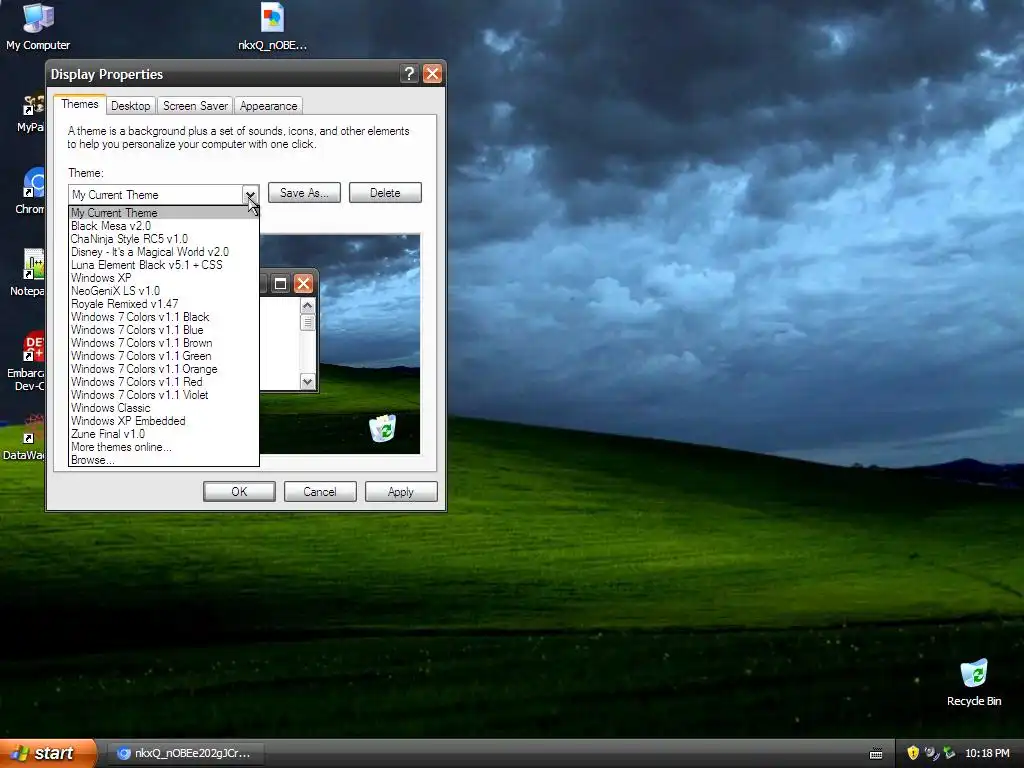This screenshot has width=1024, height=768.
Task: Click preview scrollbar up arrow
Action: click(x=308, y=306)
